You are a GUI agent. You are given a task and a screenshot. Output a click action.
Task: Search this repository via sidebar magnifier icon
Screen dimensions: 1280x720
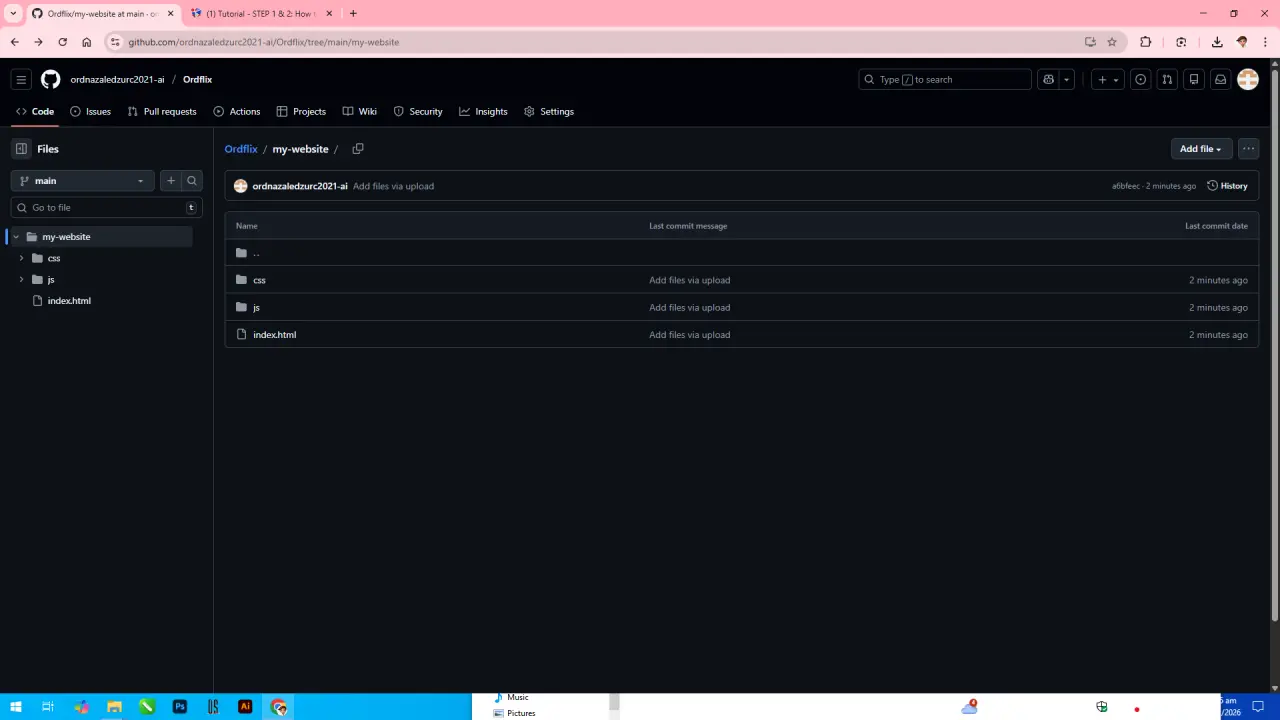click(x=192, y=181)
